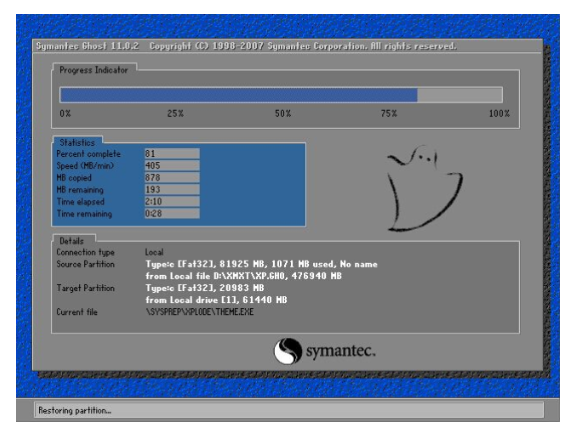Click the MB remaining value 193
Image resolution: width=567 pixels, height=431 pixels.
pos(172,189)
